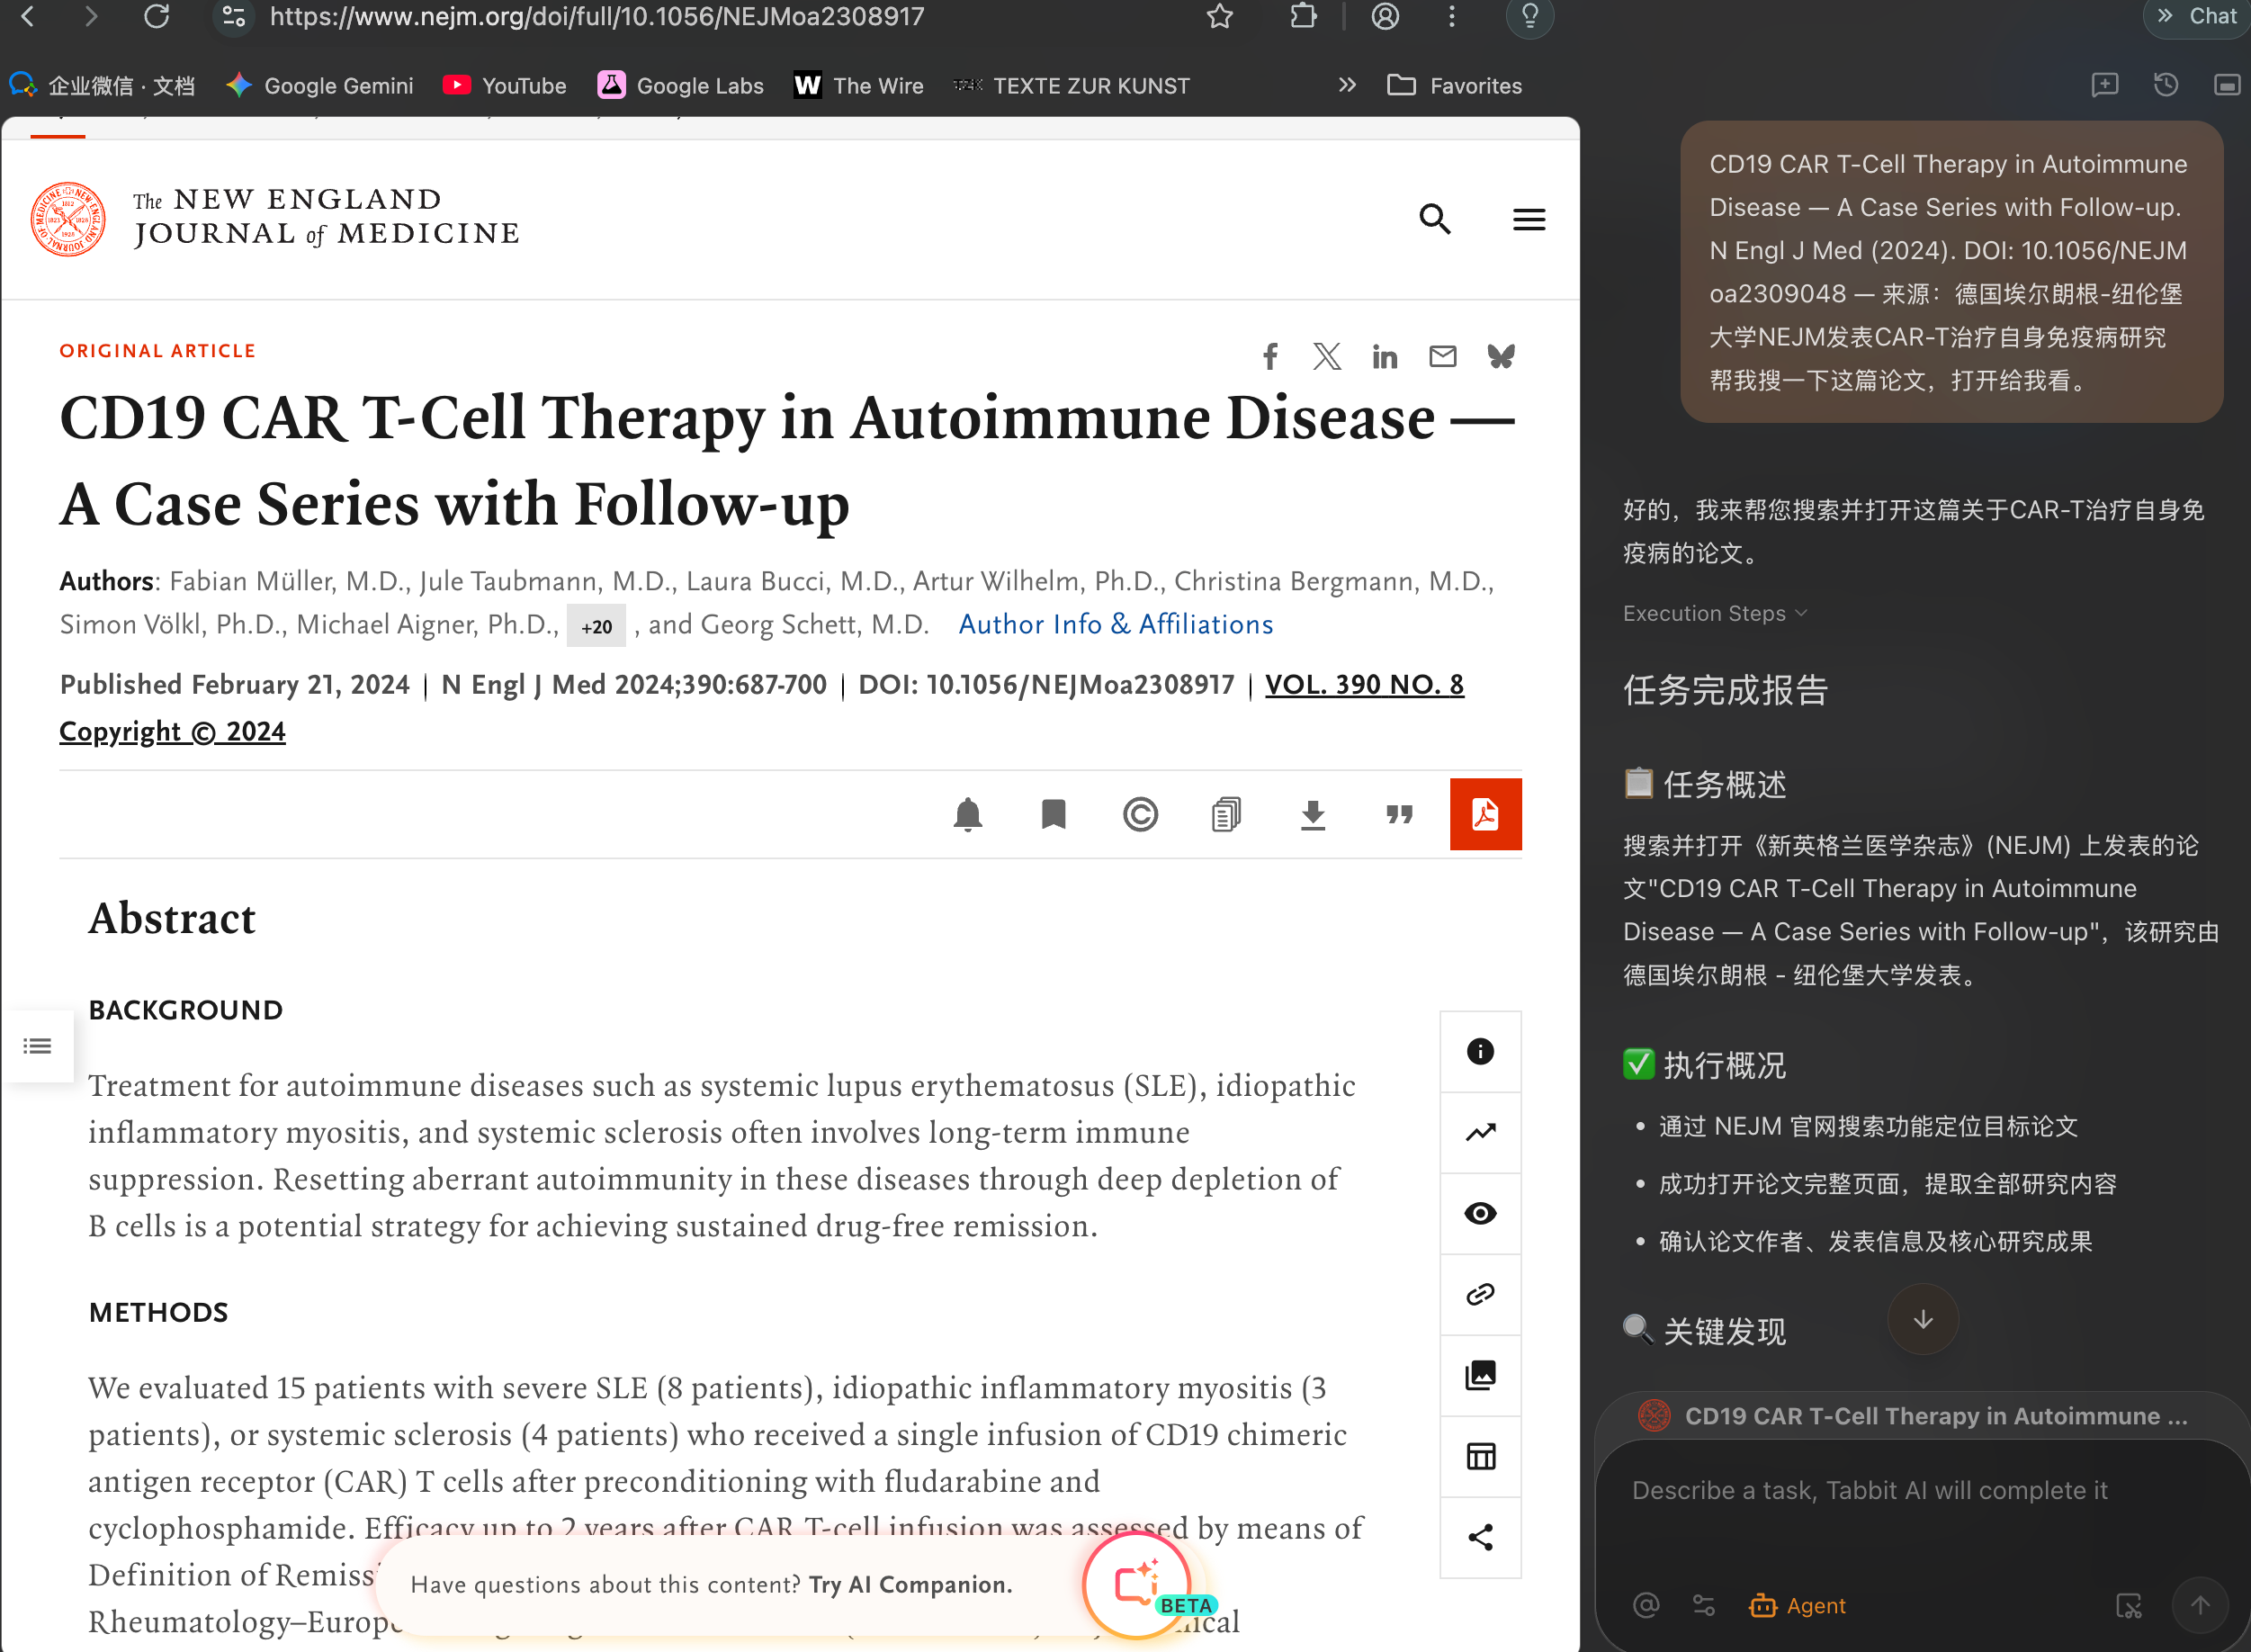Open the NEJM hamburger menu

click(1528, 219)
